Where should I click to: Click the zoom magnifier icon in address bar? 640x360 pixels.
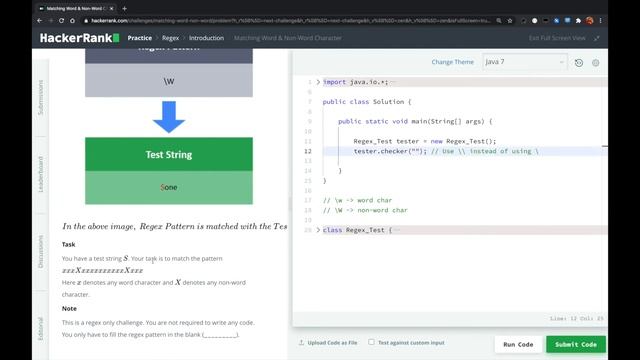click(x=499, y=20)
